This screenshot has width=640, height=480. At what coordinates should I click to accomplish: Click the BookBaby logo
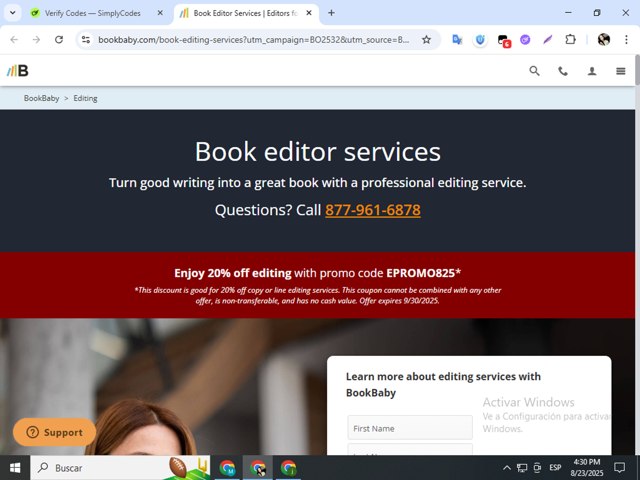pos(18,71)
